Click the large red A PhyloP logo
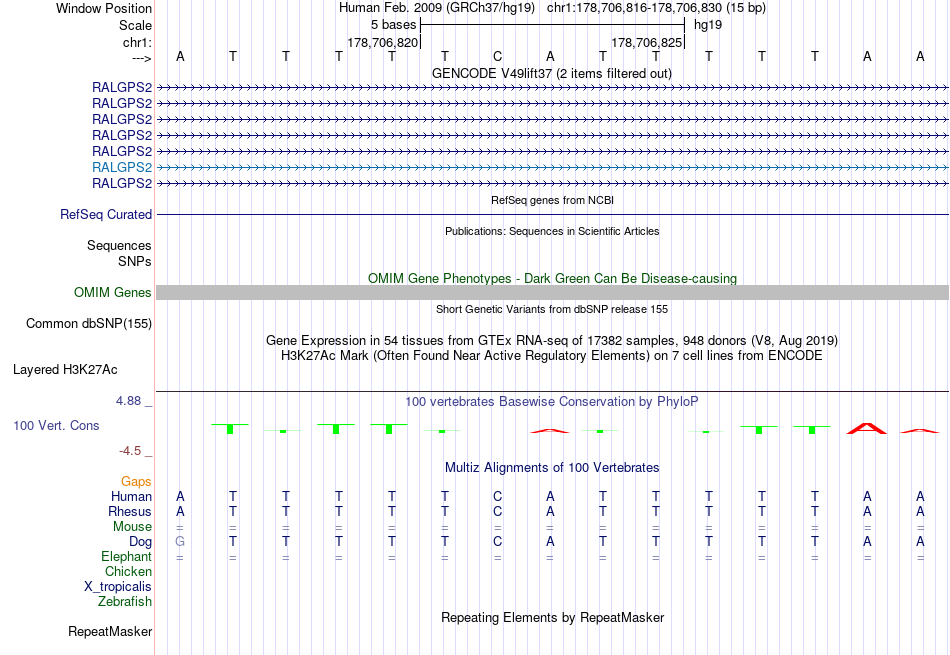 point(866,428)
